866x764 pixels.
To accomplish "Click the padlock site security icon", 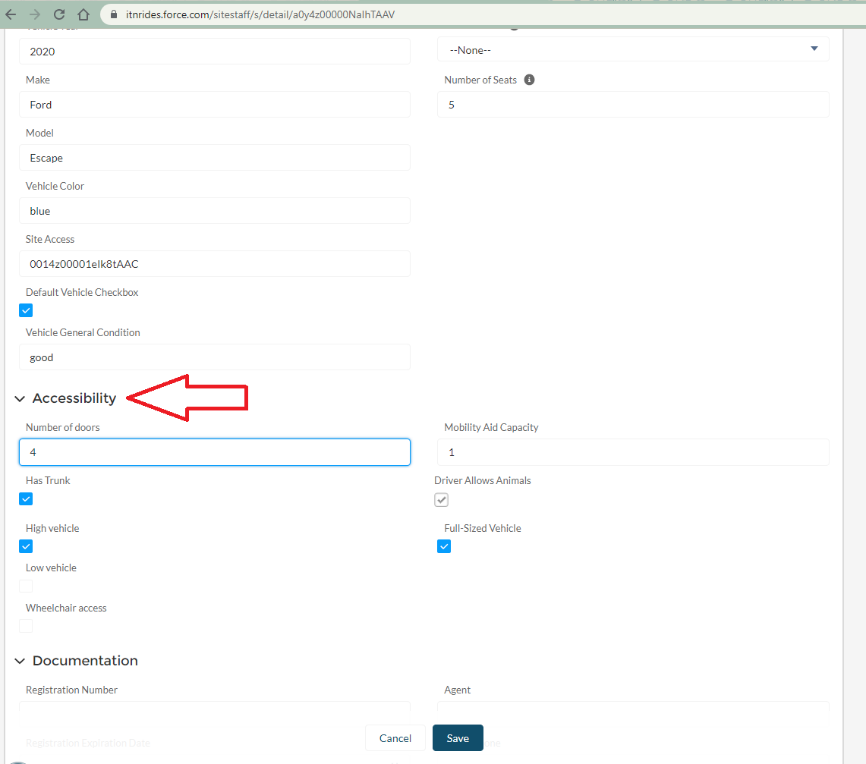I will [x=112, y=15].
